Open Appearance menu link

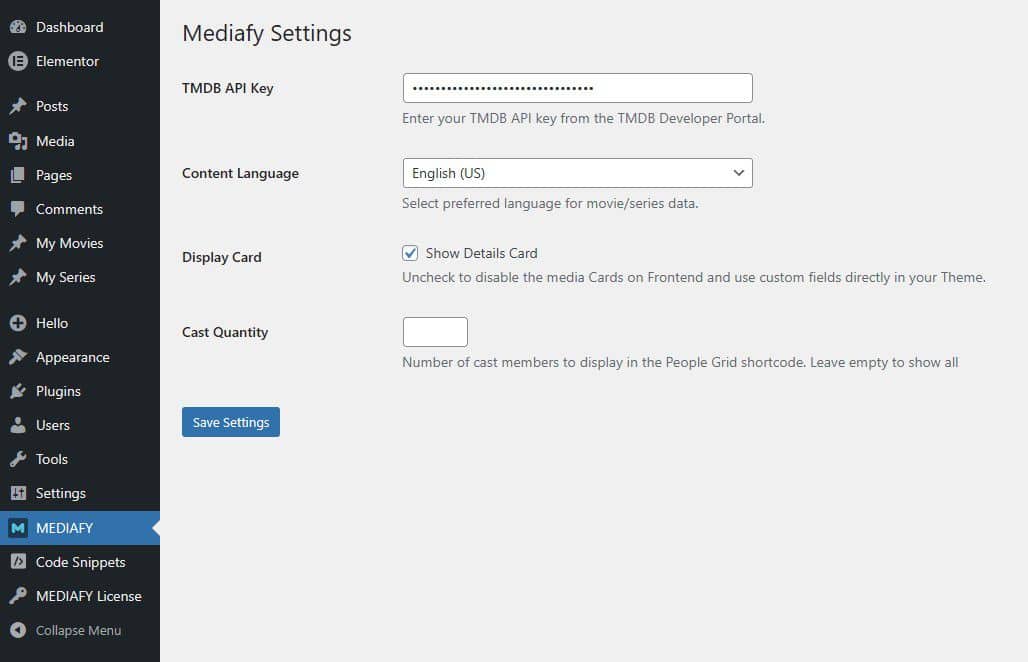tap(80, 357)
